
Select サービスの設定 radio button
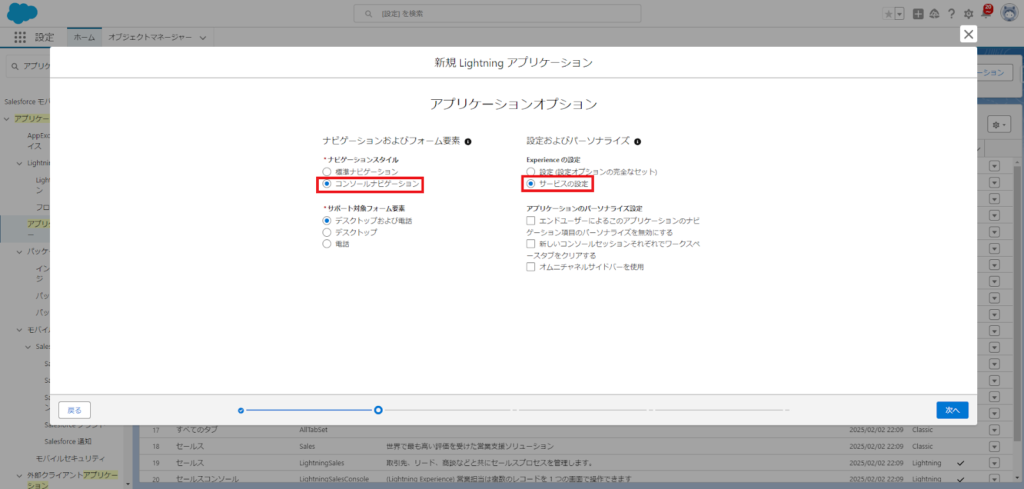tap(531, 184)
